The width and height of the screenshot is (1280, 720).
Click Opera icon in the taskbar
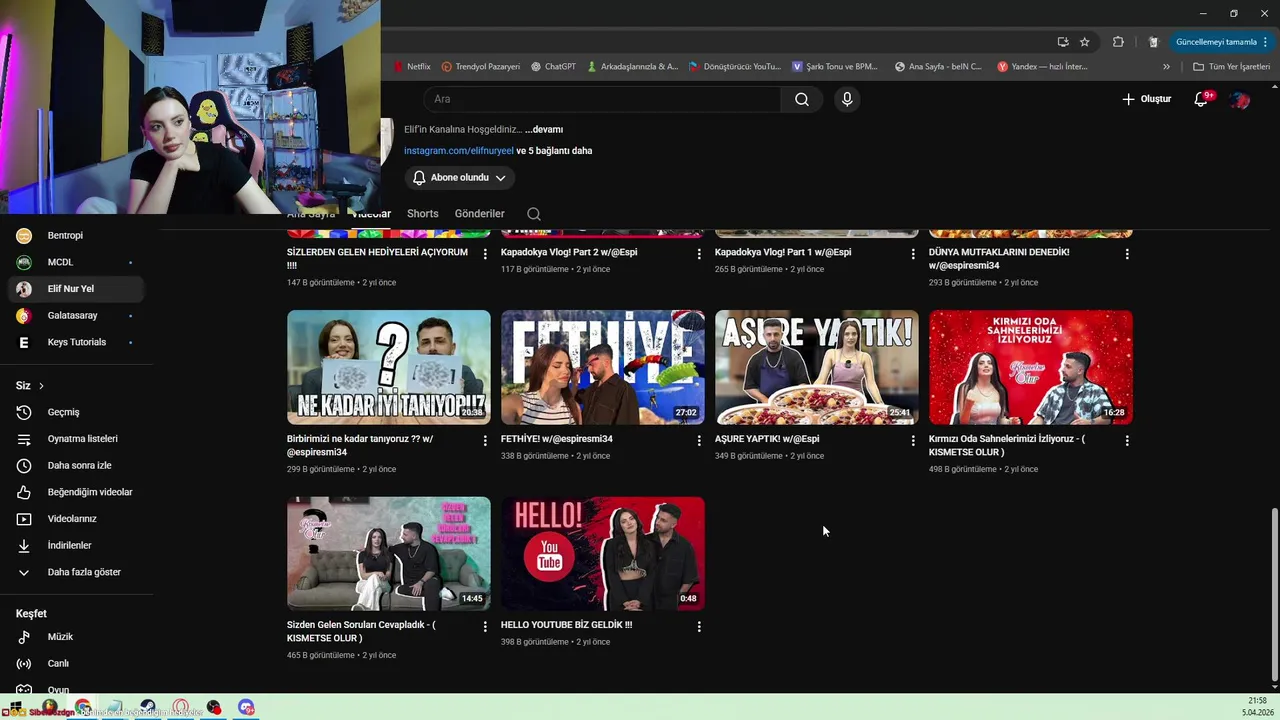(180, 708)
